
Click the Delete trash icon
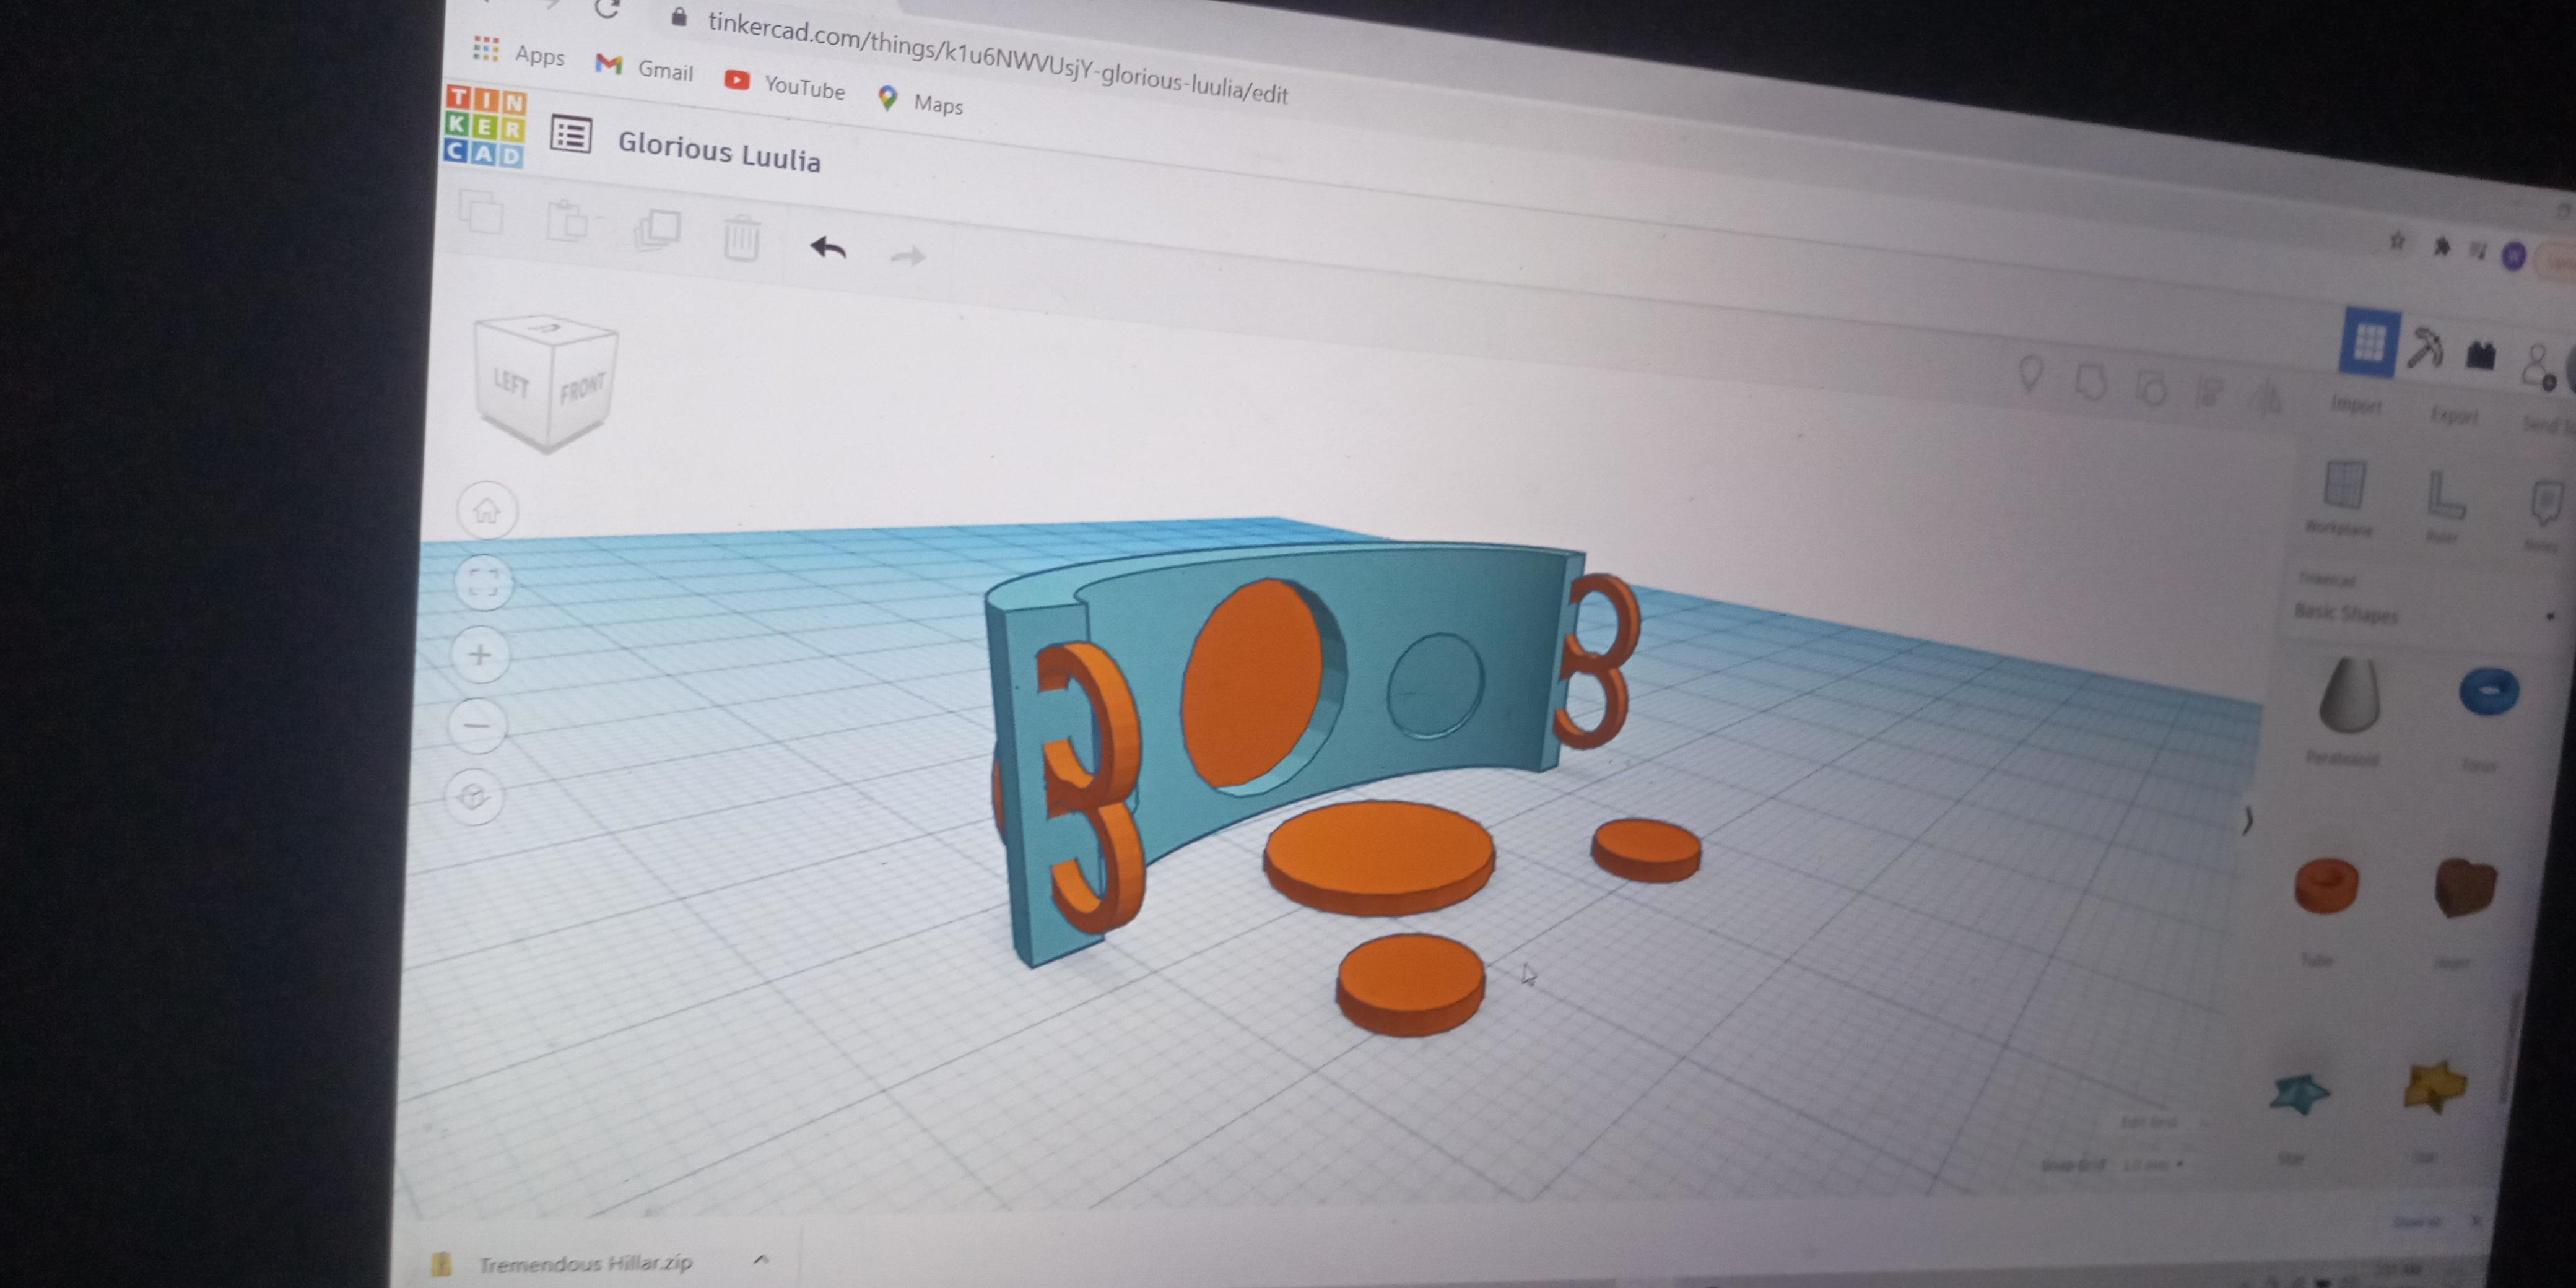741,238
